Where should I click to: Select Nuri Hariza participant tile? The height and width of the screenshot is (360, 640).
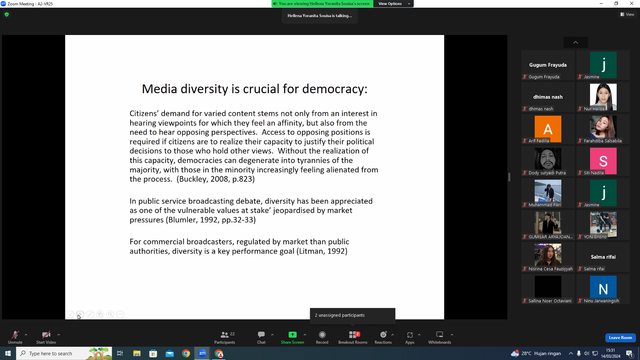coord(603,97)
